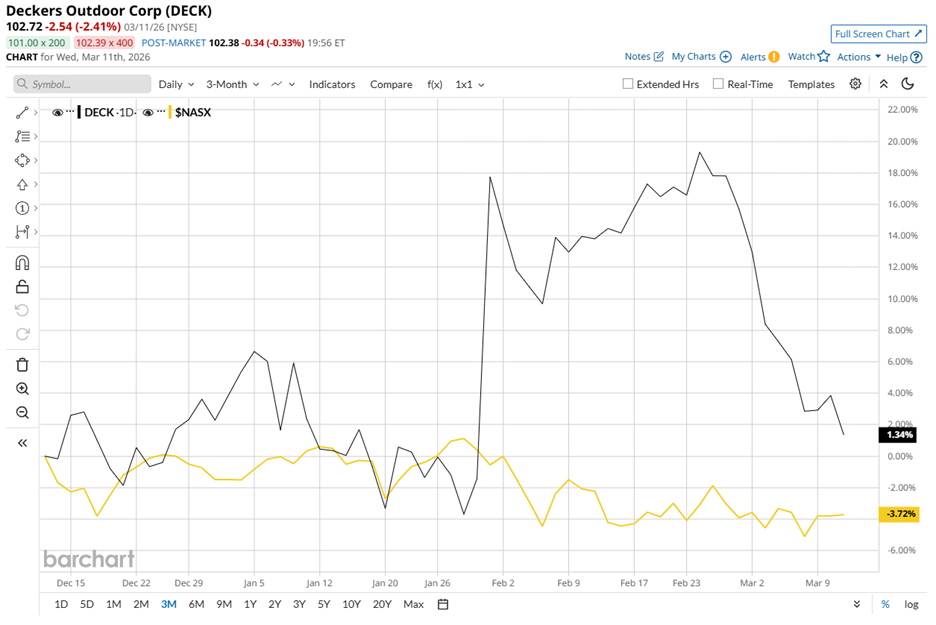Select the 5D time range

click(x=87, y=604)
